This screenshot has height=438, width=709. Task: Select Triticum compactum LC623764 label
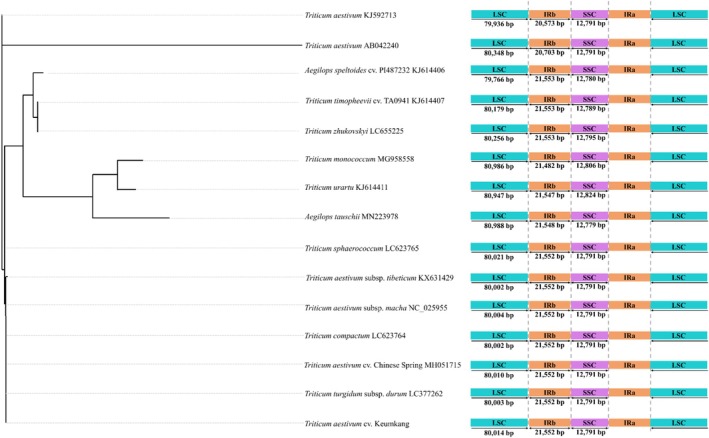click(355, 336)
